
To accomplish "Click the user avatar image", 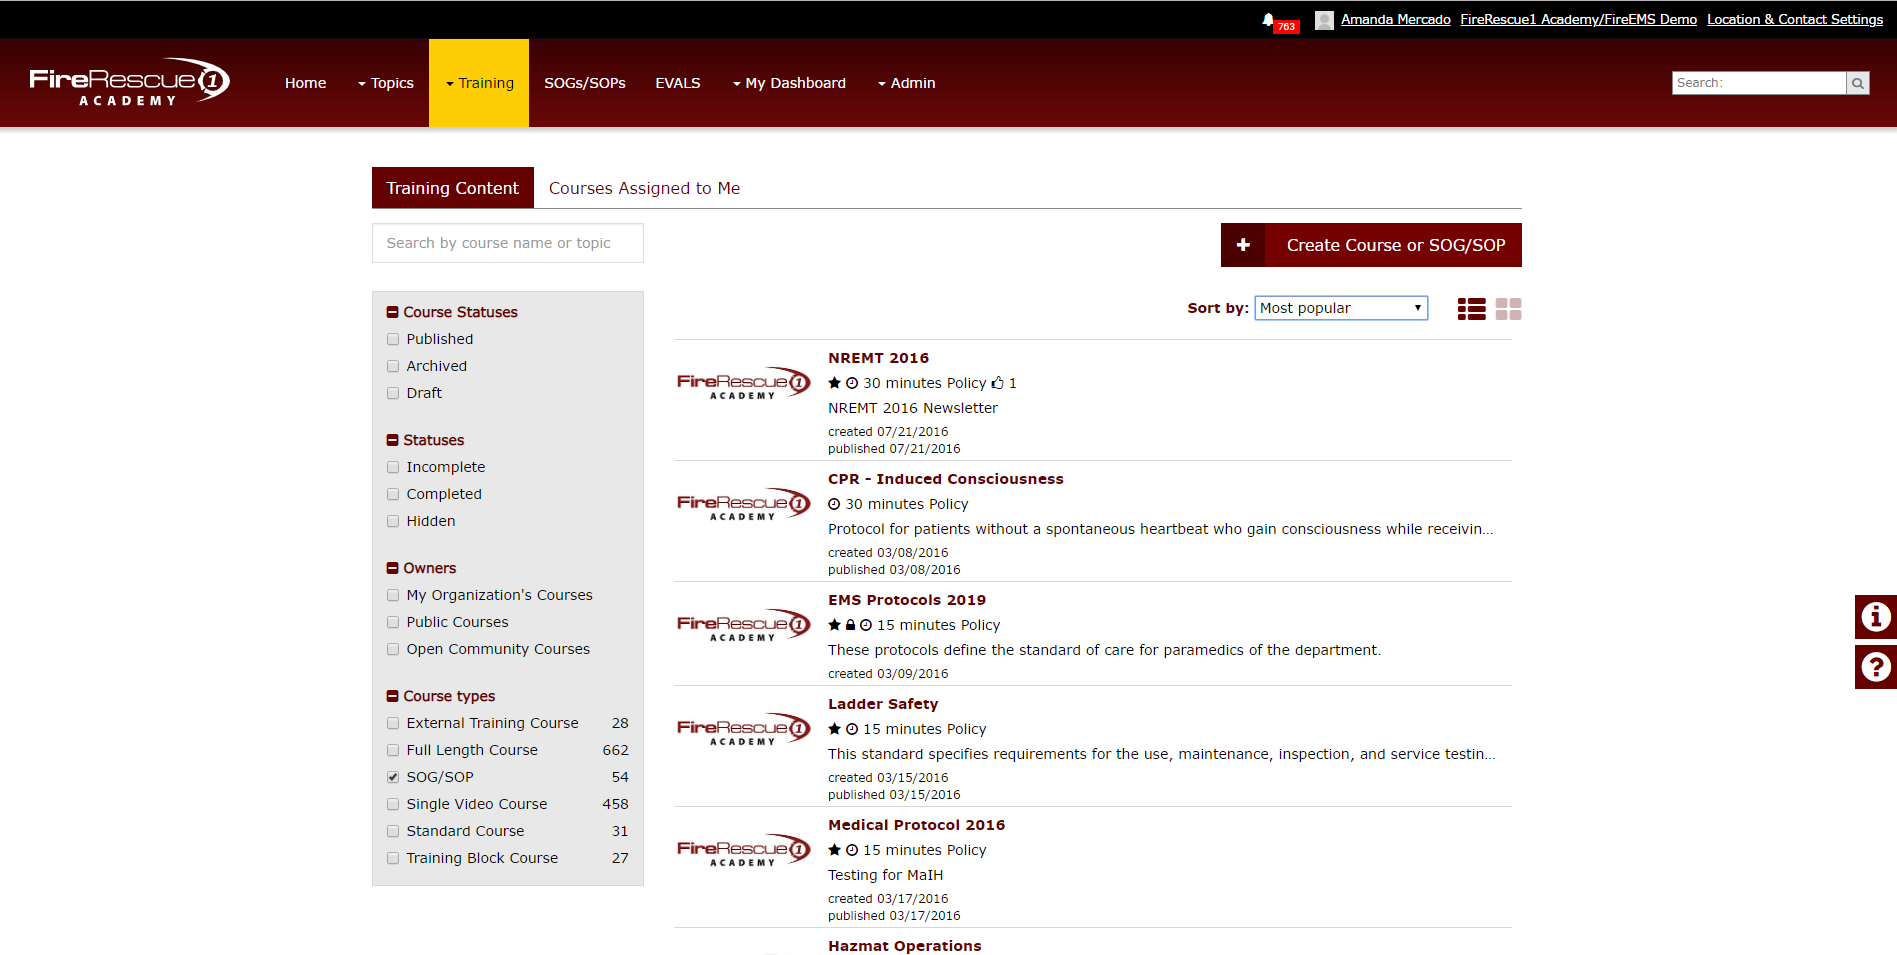I will (1324, 20).
